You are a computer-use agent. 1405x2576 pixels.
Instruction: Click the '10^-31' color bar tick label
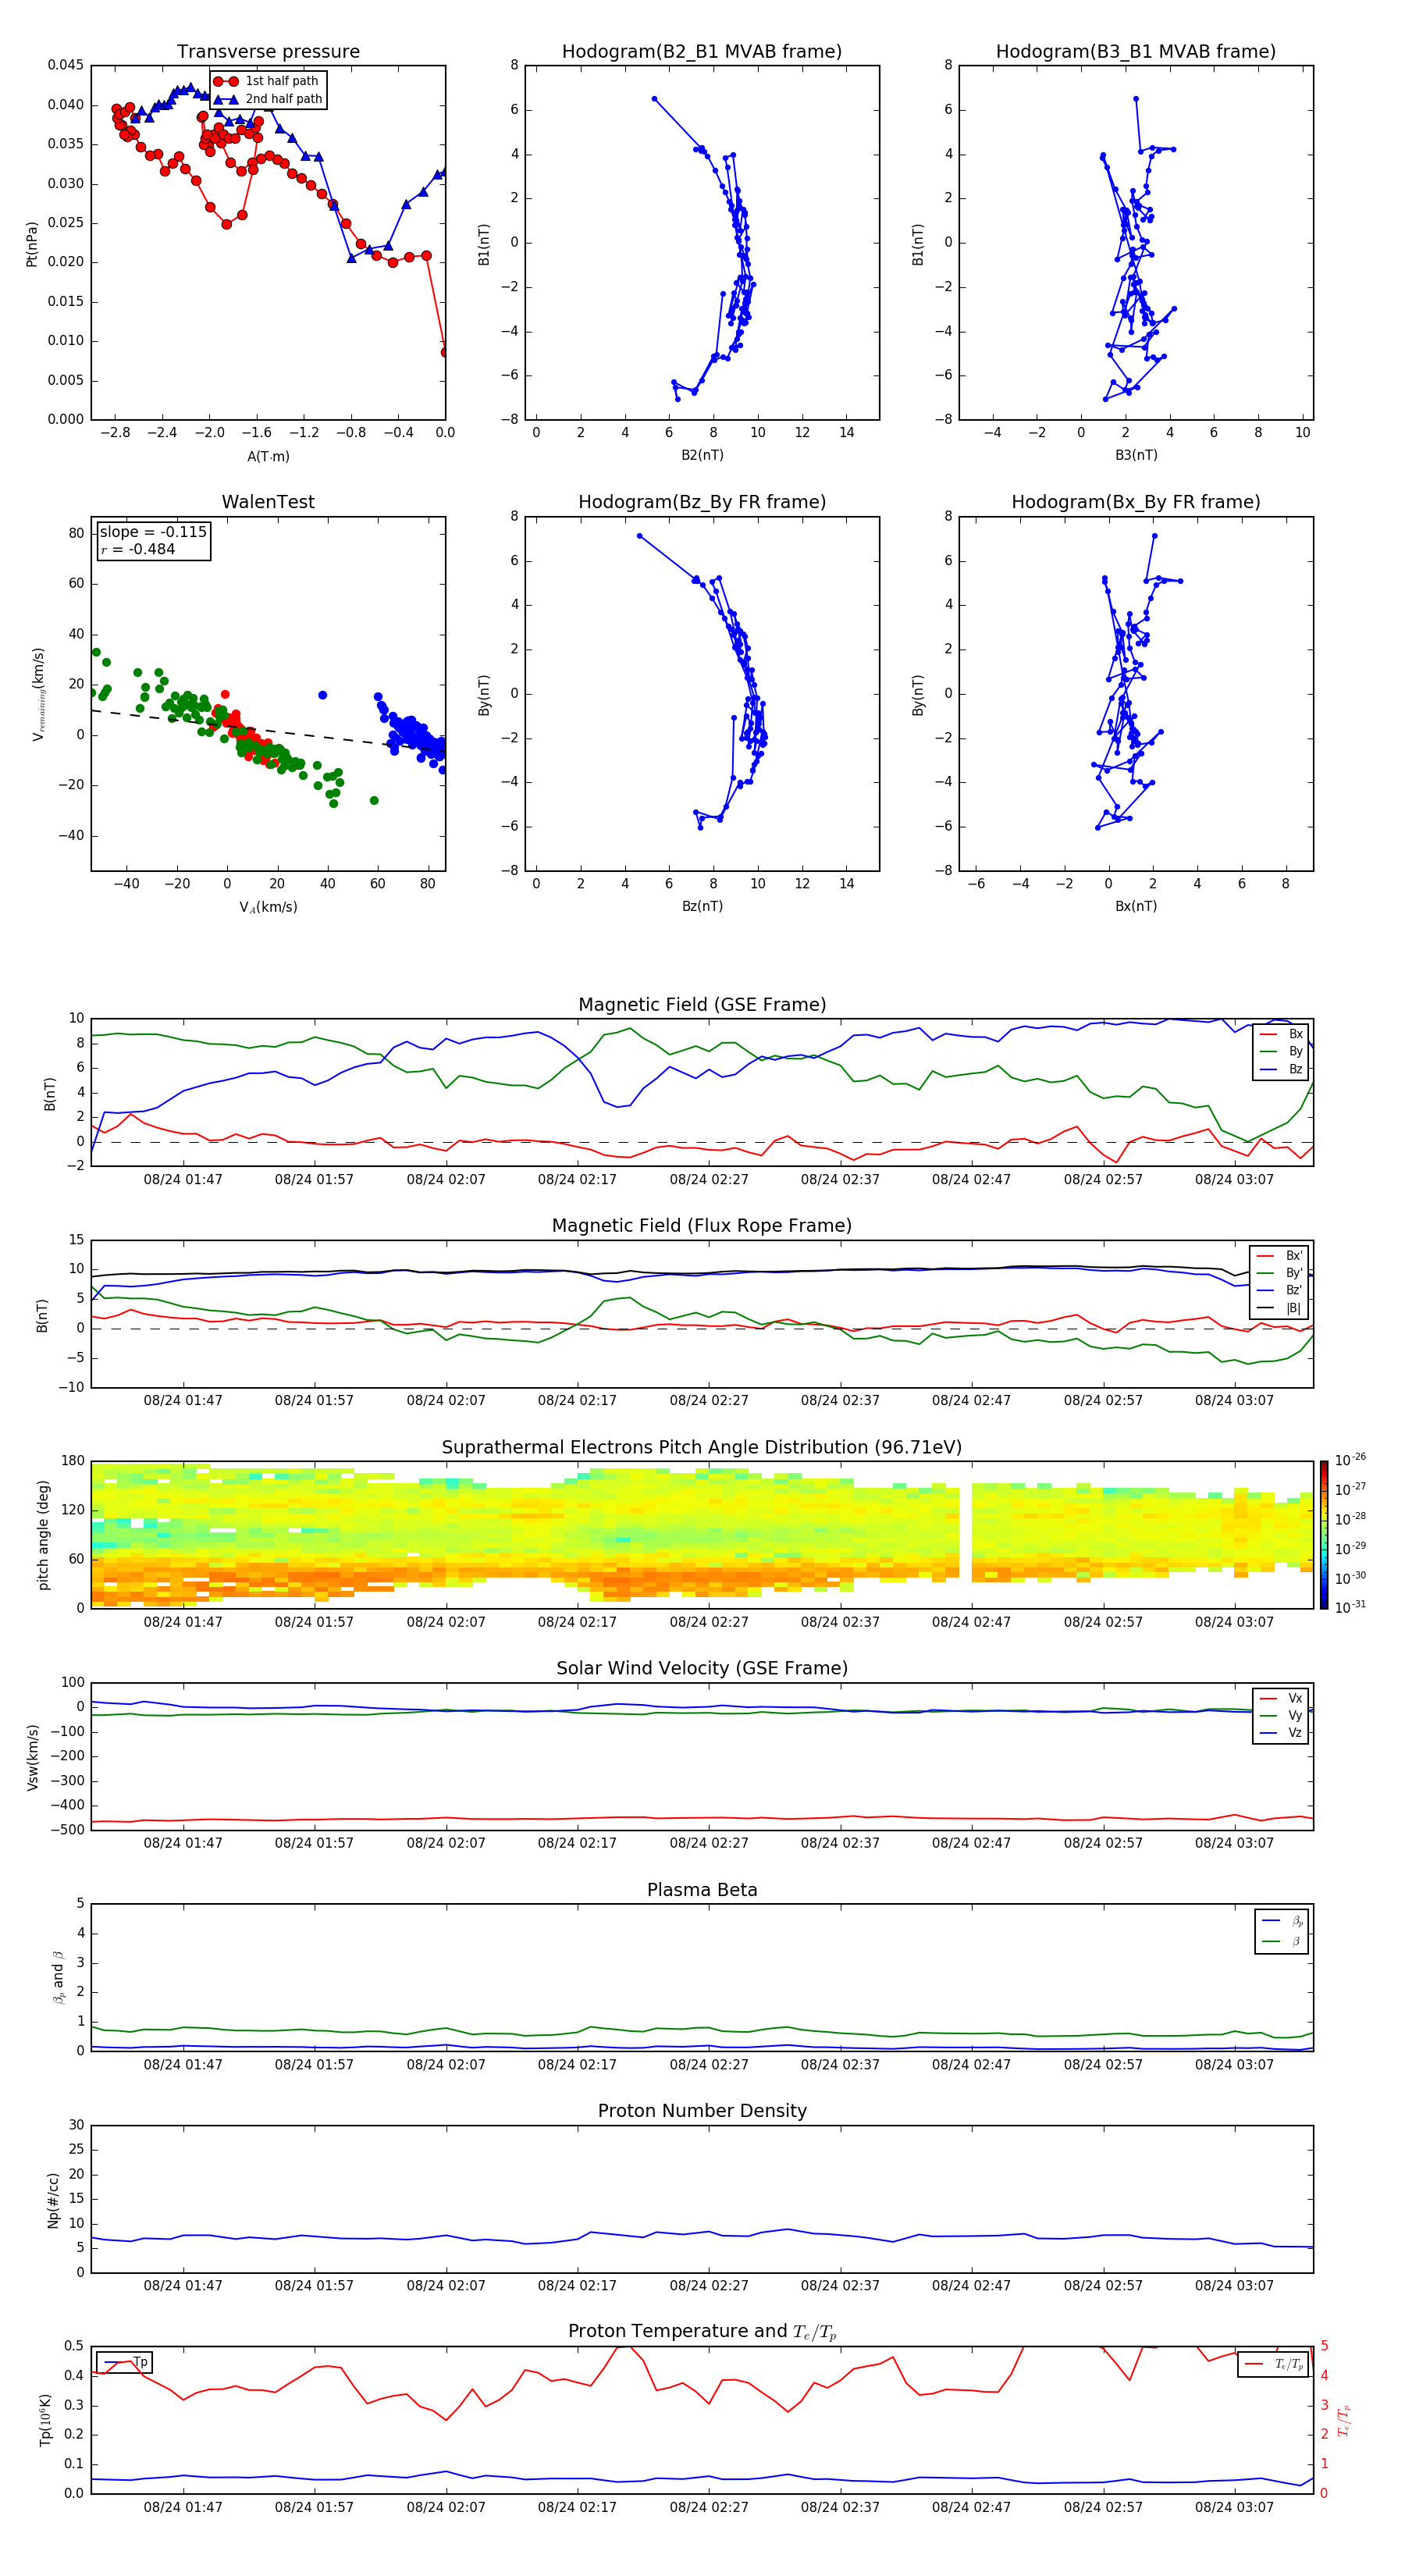1351,1607
